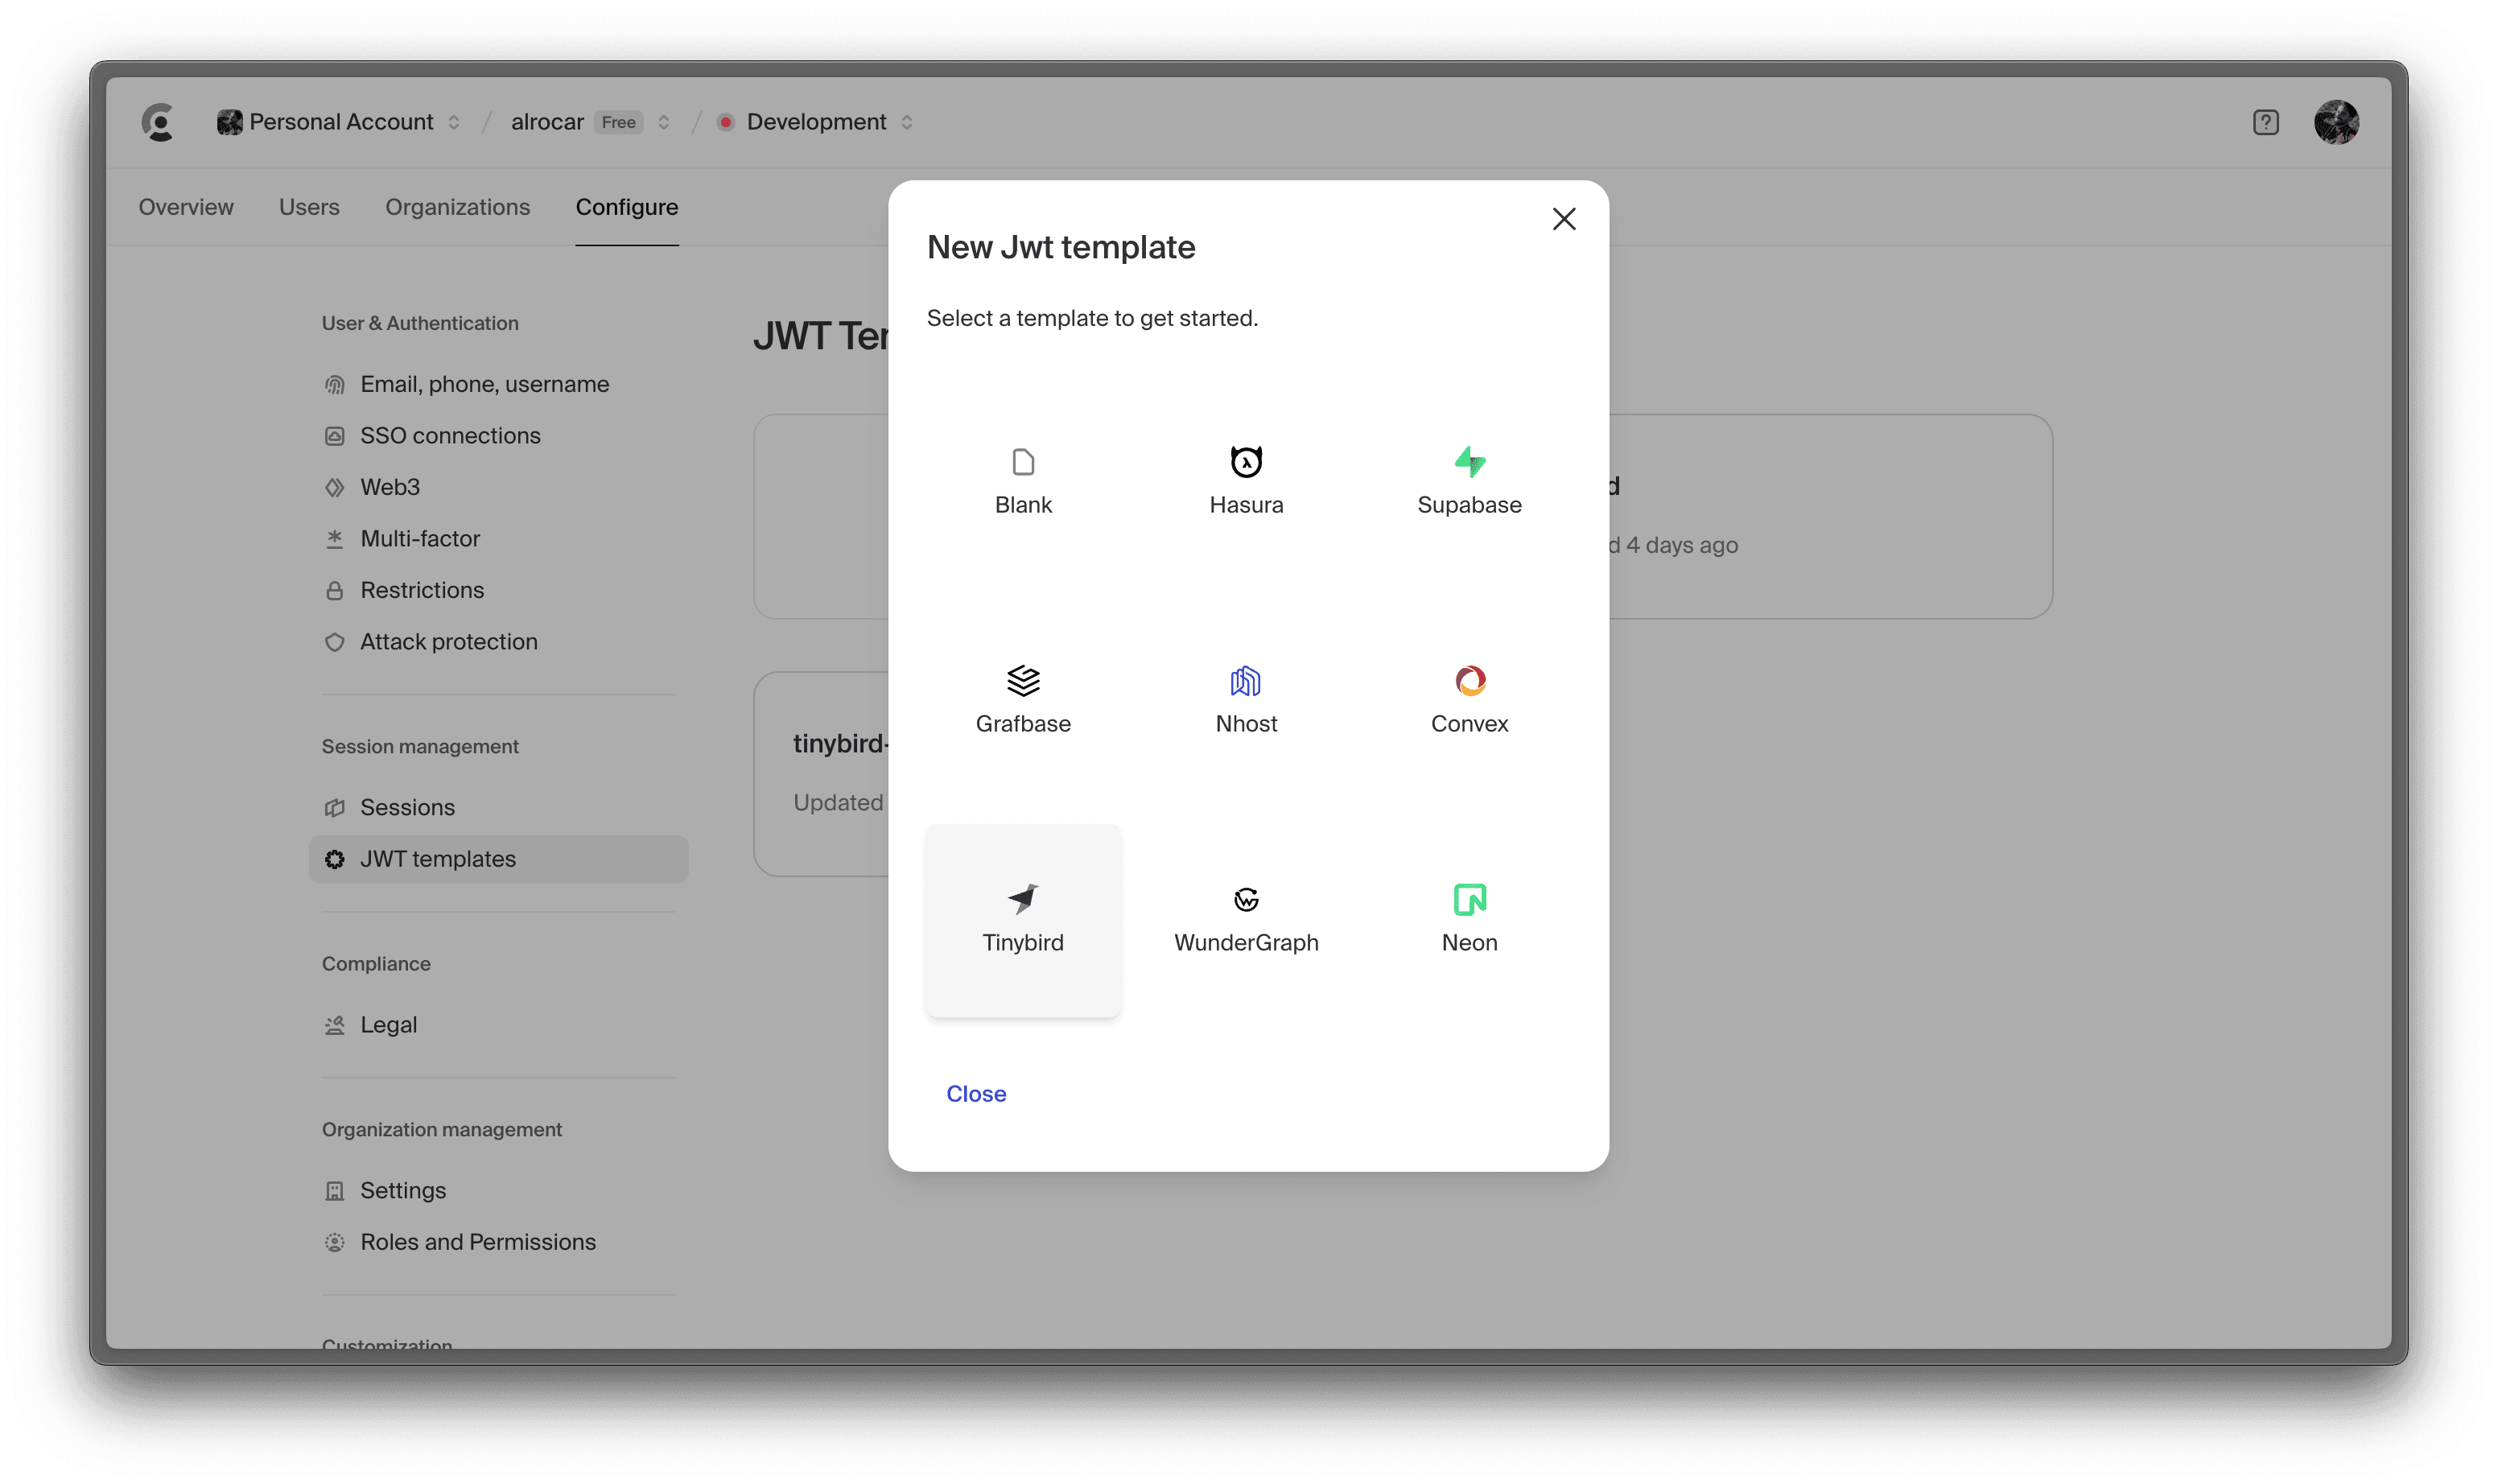Screen dimensions: 2498x1484
Task: Select the Grafbase layers logo
Action: pos(1023,681)
